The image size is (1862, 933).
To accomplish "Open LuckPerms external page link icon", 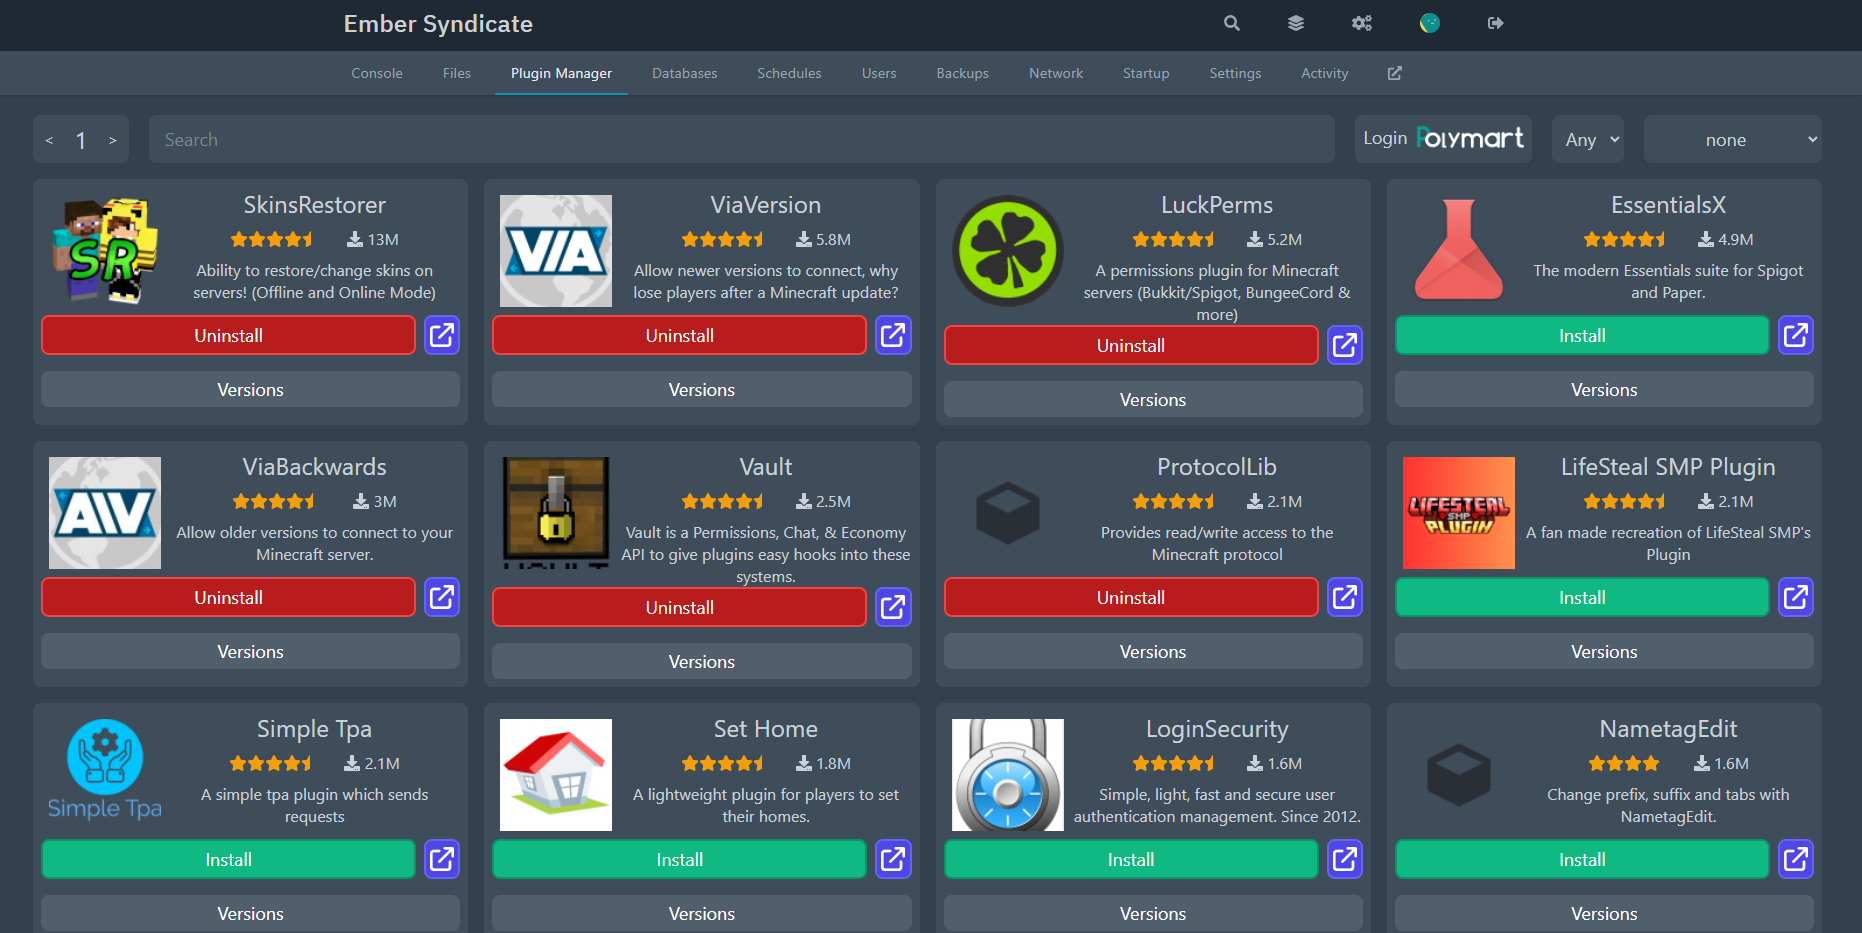I will pos(1345,345).
